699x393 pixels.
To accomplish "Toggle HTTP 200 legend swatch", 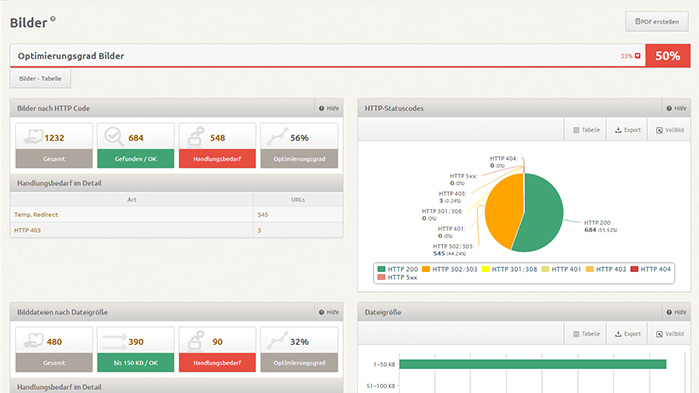I will click(x=381, y=269).
